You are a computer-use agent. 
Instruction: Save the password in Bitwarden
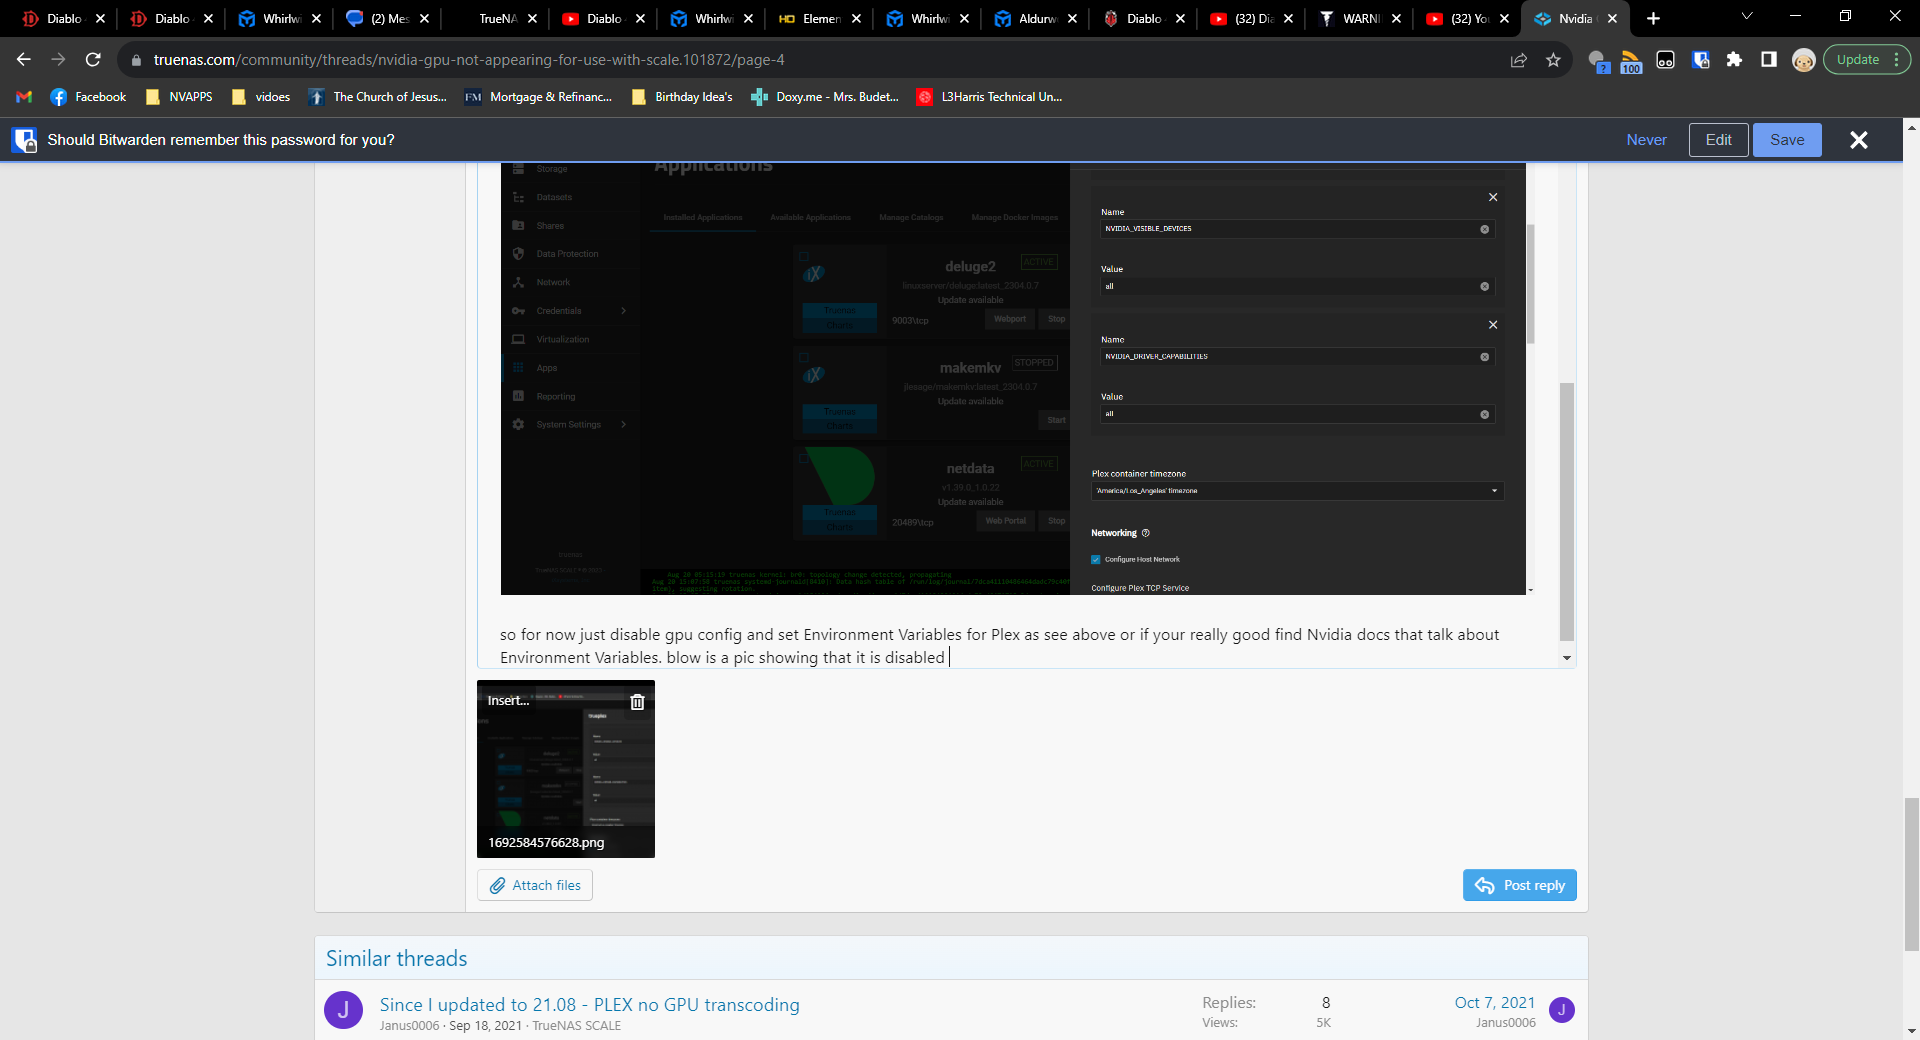click(1787, 140)
